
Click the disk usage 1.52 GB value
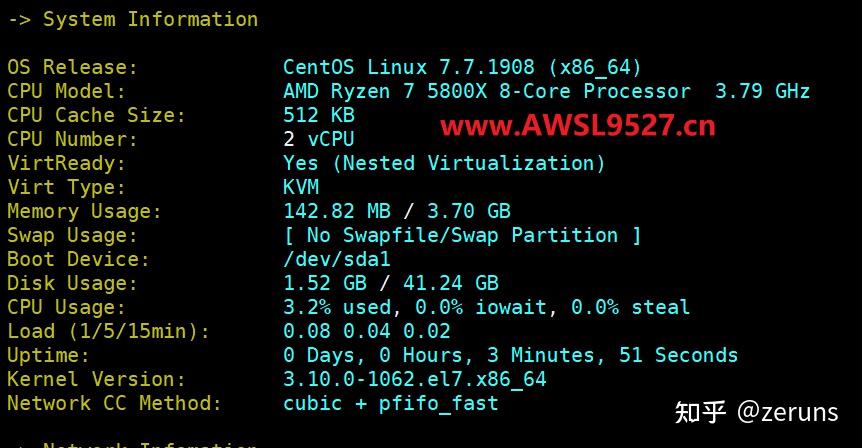331,283
